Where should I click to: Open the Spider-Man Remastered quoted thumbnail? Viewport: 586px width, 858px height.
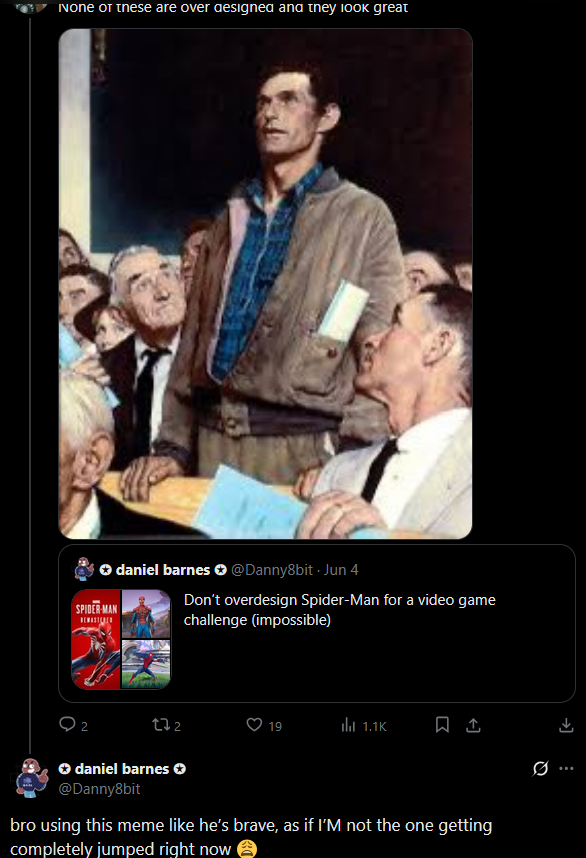121,639
